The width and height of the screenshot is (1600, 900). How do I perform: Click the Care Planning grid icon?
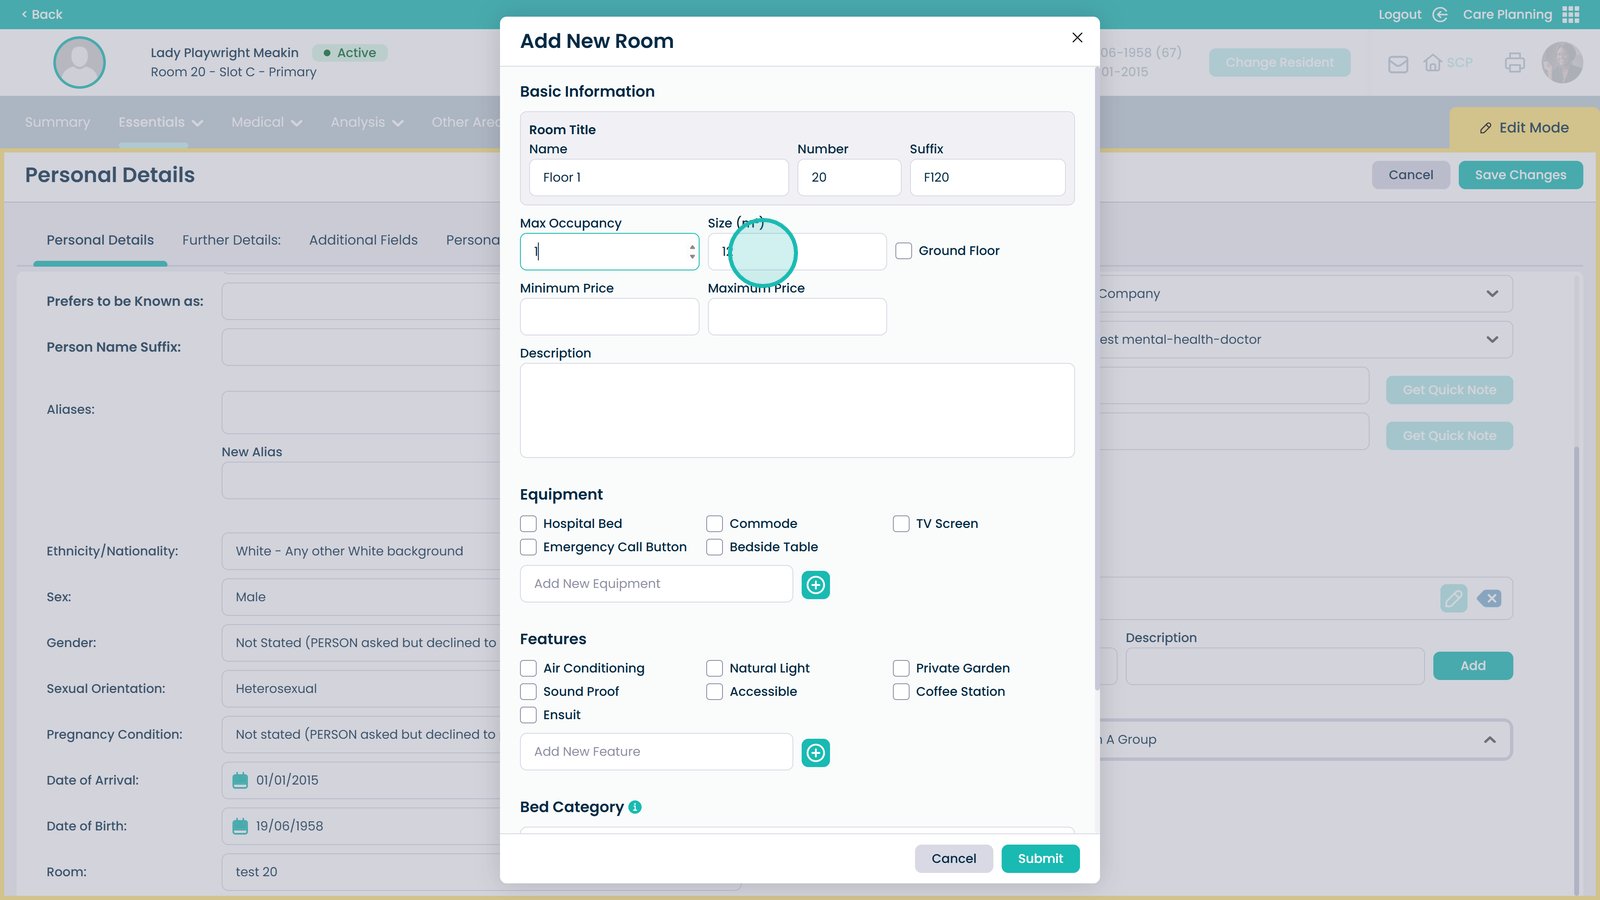(x=1571, y=15)
